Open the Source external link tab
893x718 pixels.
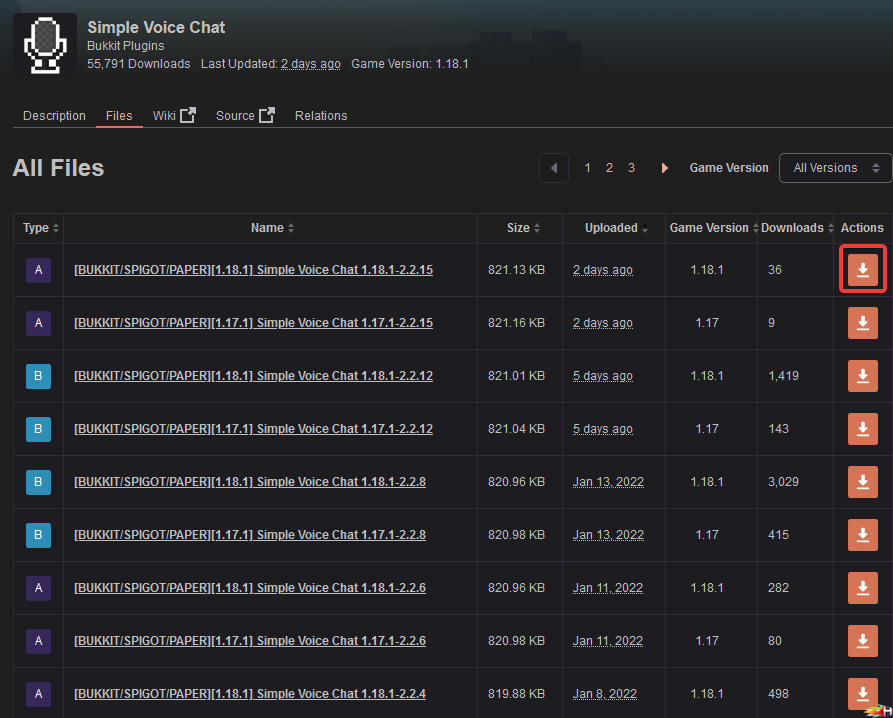coord(245,116)
